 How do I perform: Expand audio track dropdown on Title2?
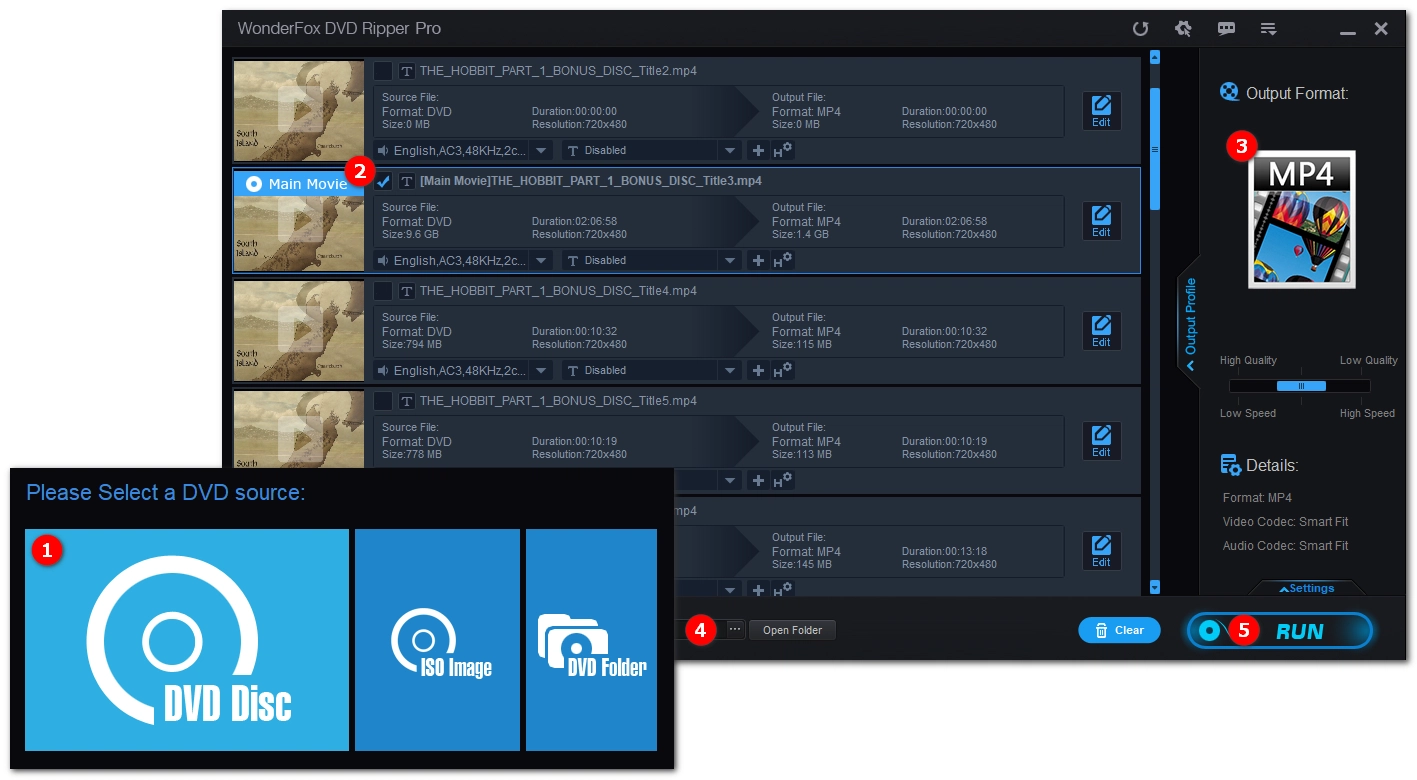[x=541, y=150]
